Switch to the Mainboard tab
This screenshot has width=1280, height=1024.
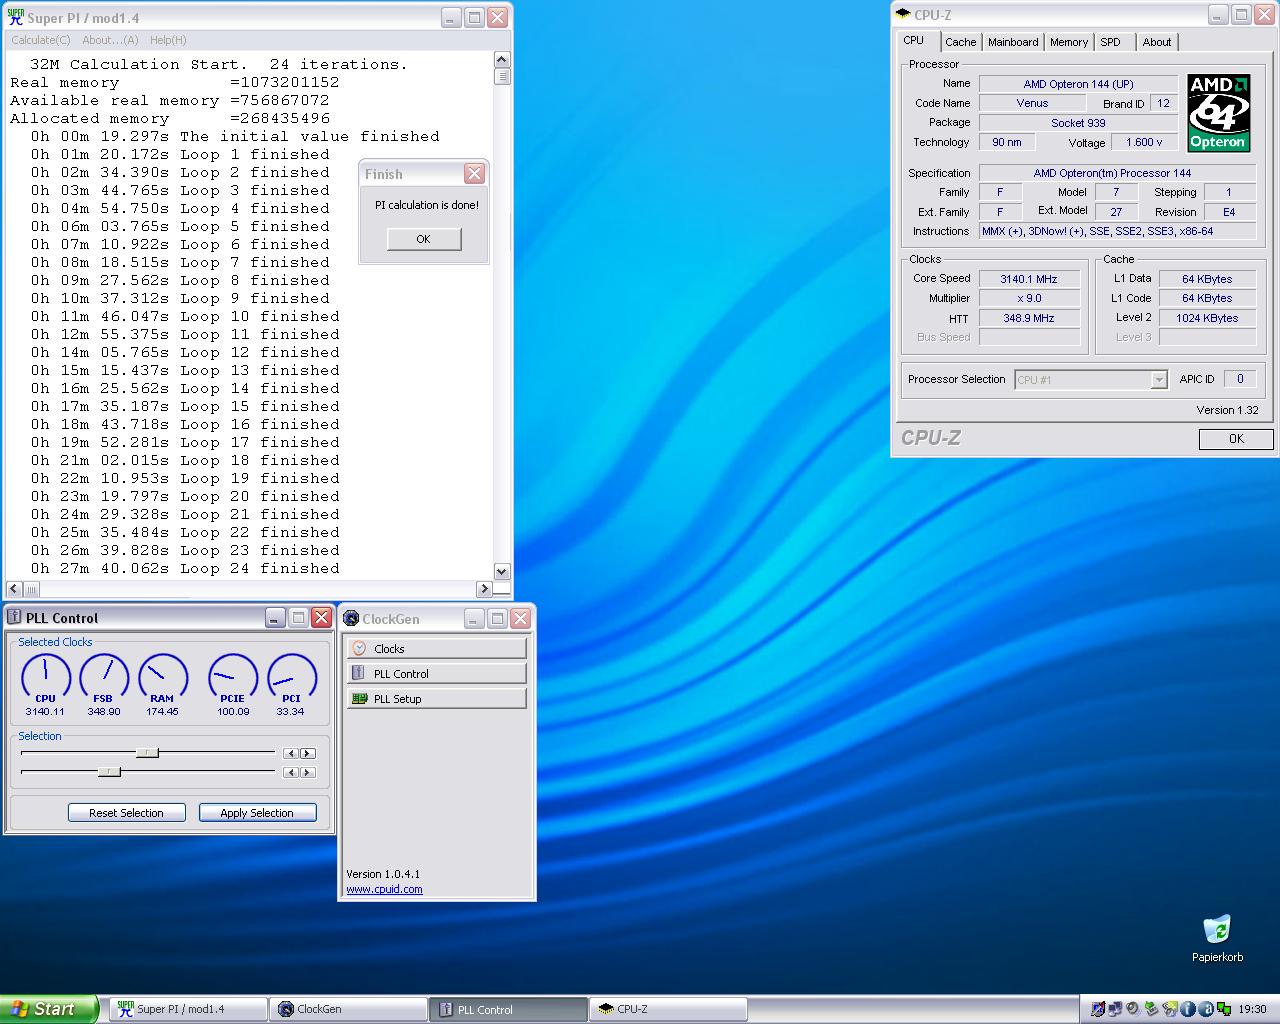coord(1012,42)
